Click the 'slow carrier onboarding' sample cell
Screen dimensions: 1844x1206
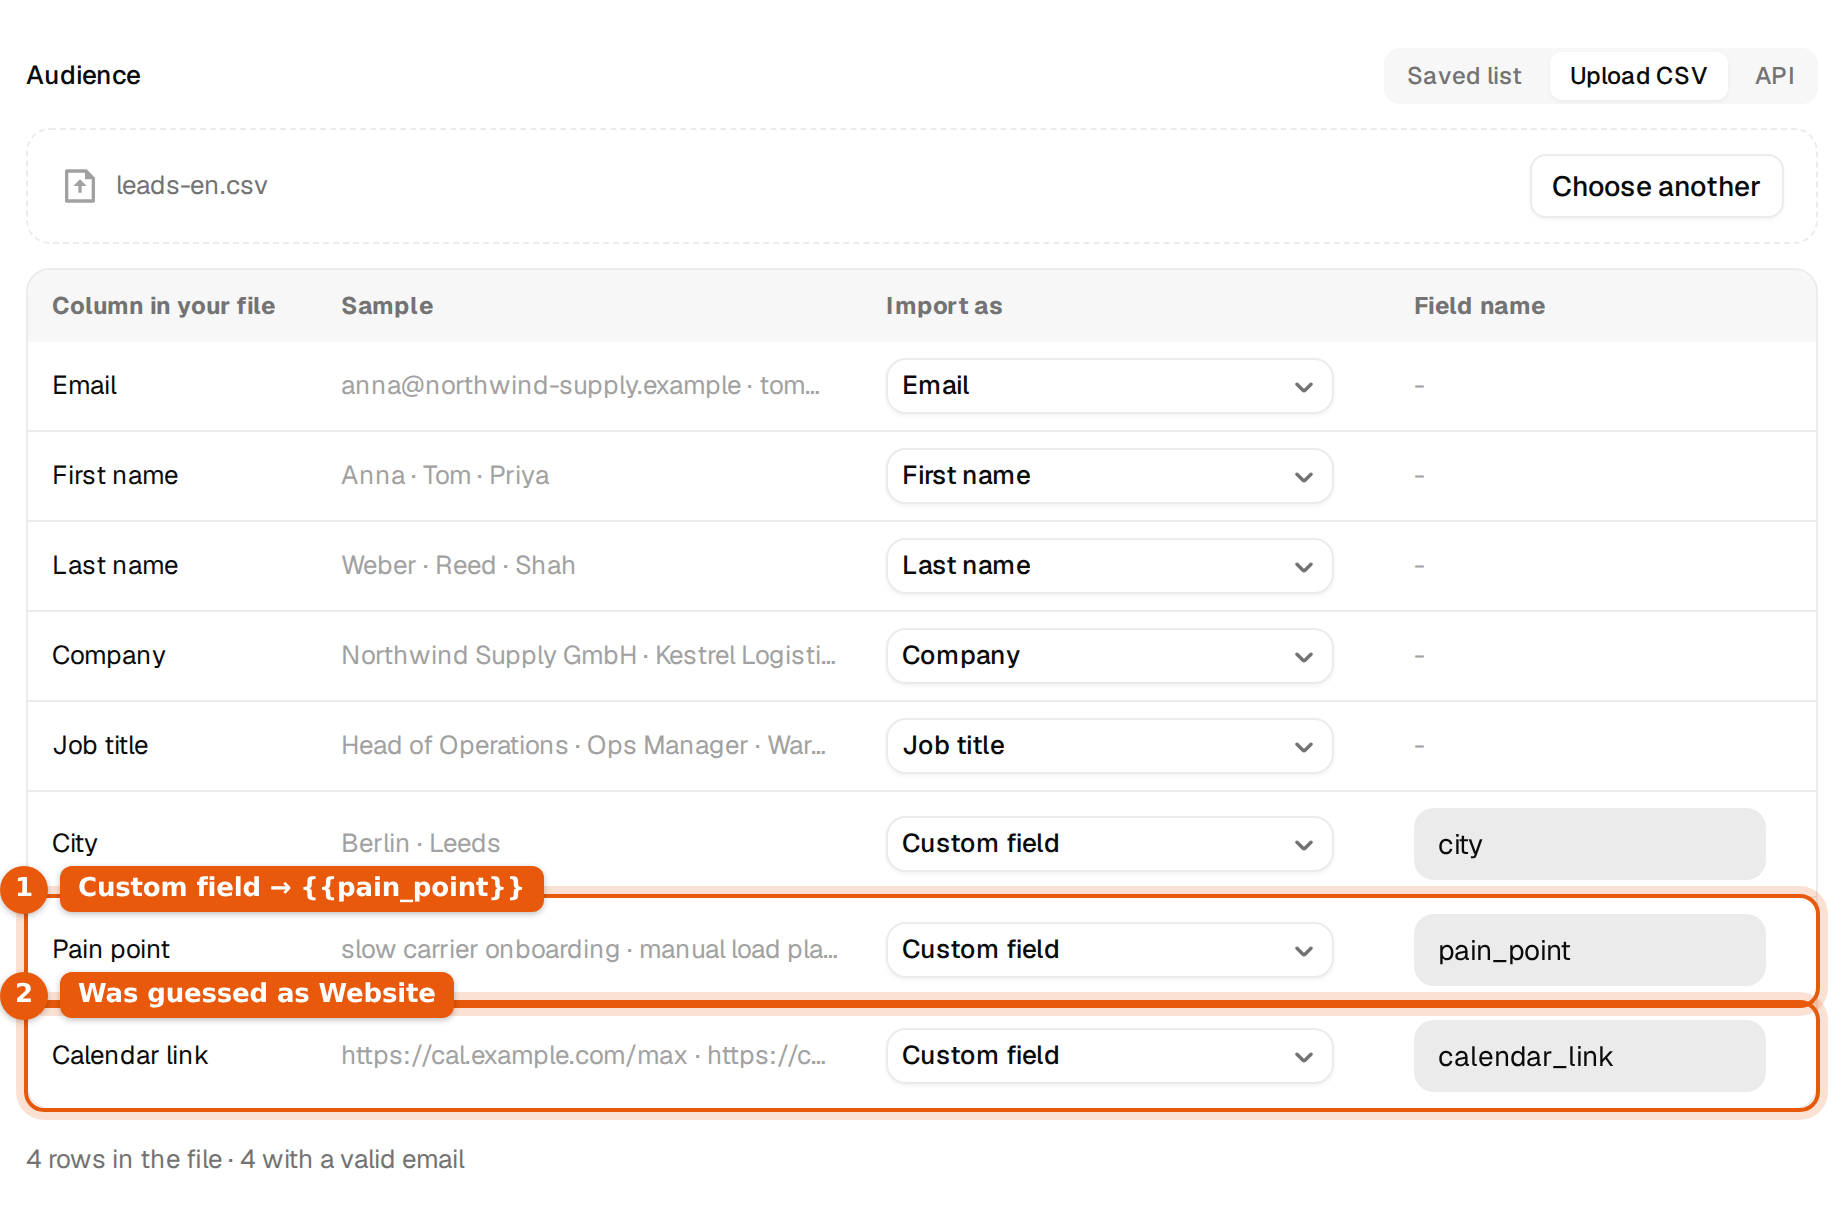point(589,950)
